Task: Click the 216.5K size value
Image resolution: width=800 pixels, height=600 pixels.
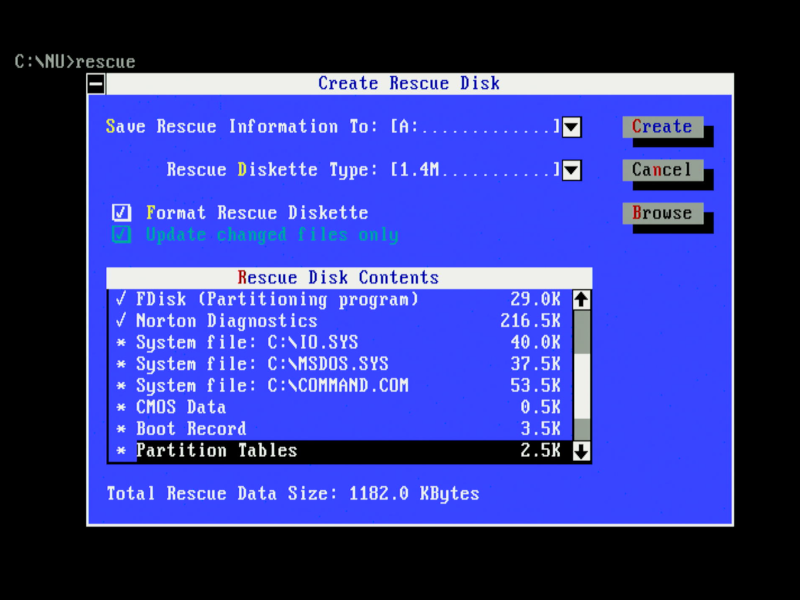Action: [530, 321]
